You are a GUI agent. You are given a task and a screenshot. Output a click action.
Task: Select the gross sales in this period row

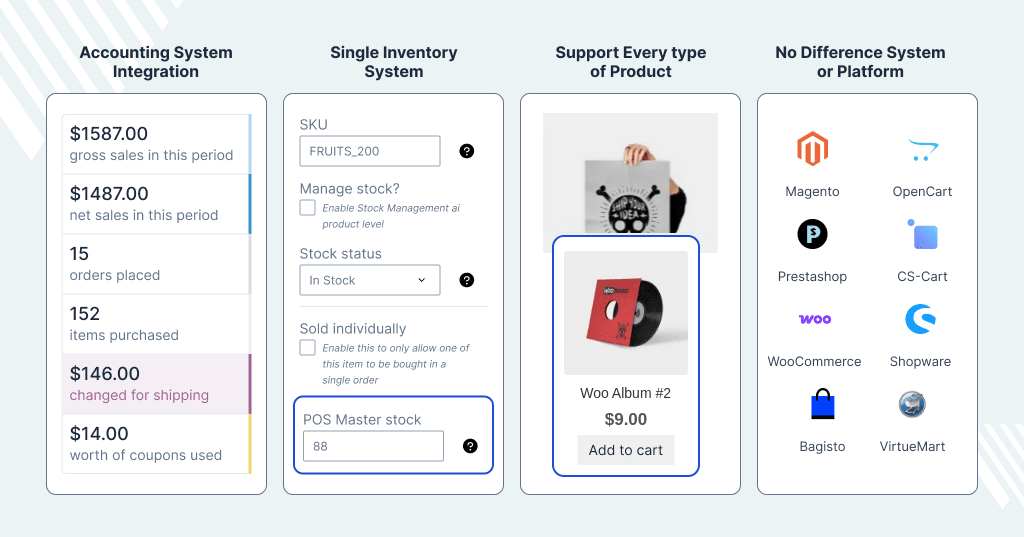pyautogui.click(x=156, y=144)
